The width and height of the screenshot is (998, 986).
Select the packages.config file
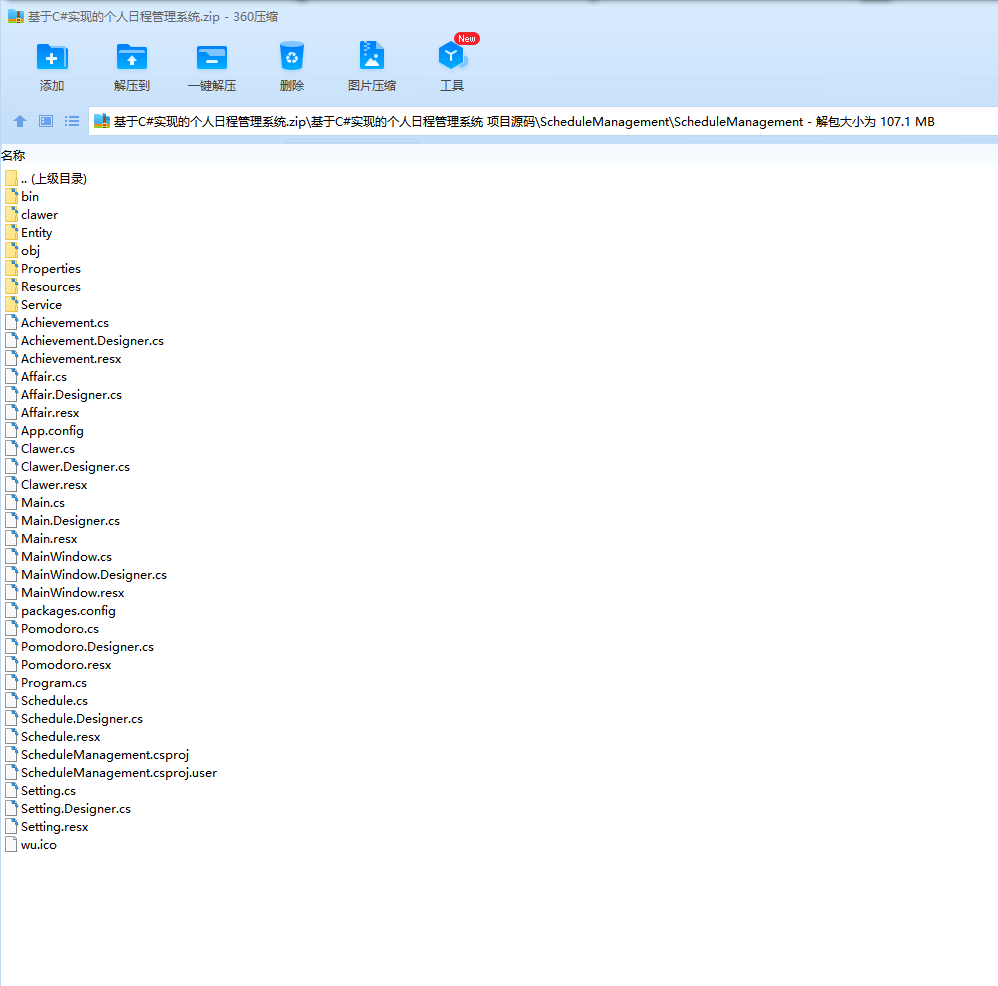tap(60, 610)
